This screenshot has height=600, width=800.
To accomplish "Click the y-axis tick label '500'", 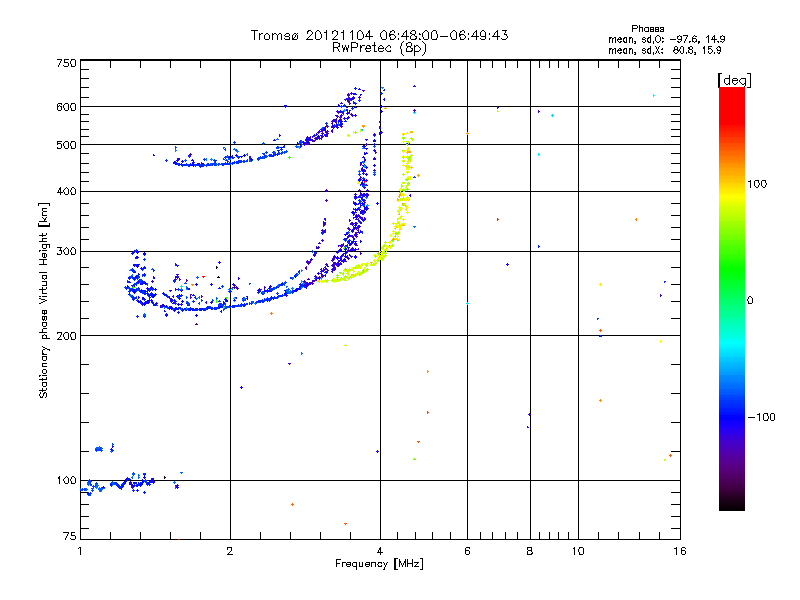I will click(x=66, y=145).
